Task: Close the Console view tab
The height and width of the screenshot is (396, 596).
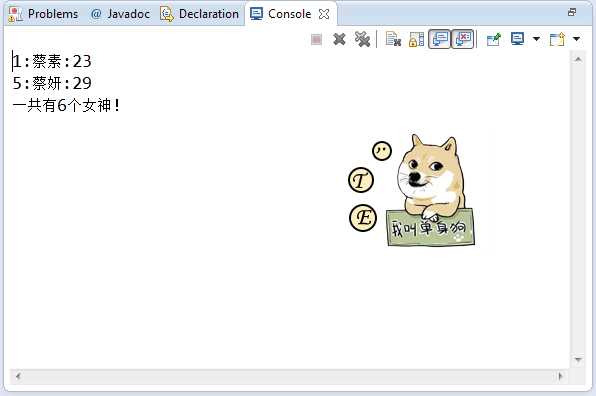Action: click(x=324, y=14)
